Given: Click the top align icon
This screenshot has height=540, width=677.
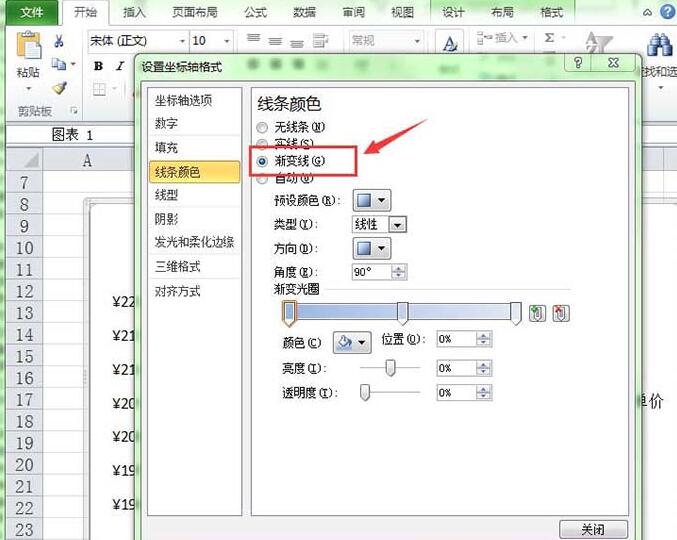Looking at the screenshot, I should [253, 38].
